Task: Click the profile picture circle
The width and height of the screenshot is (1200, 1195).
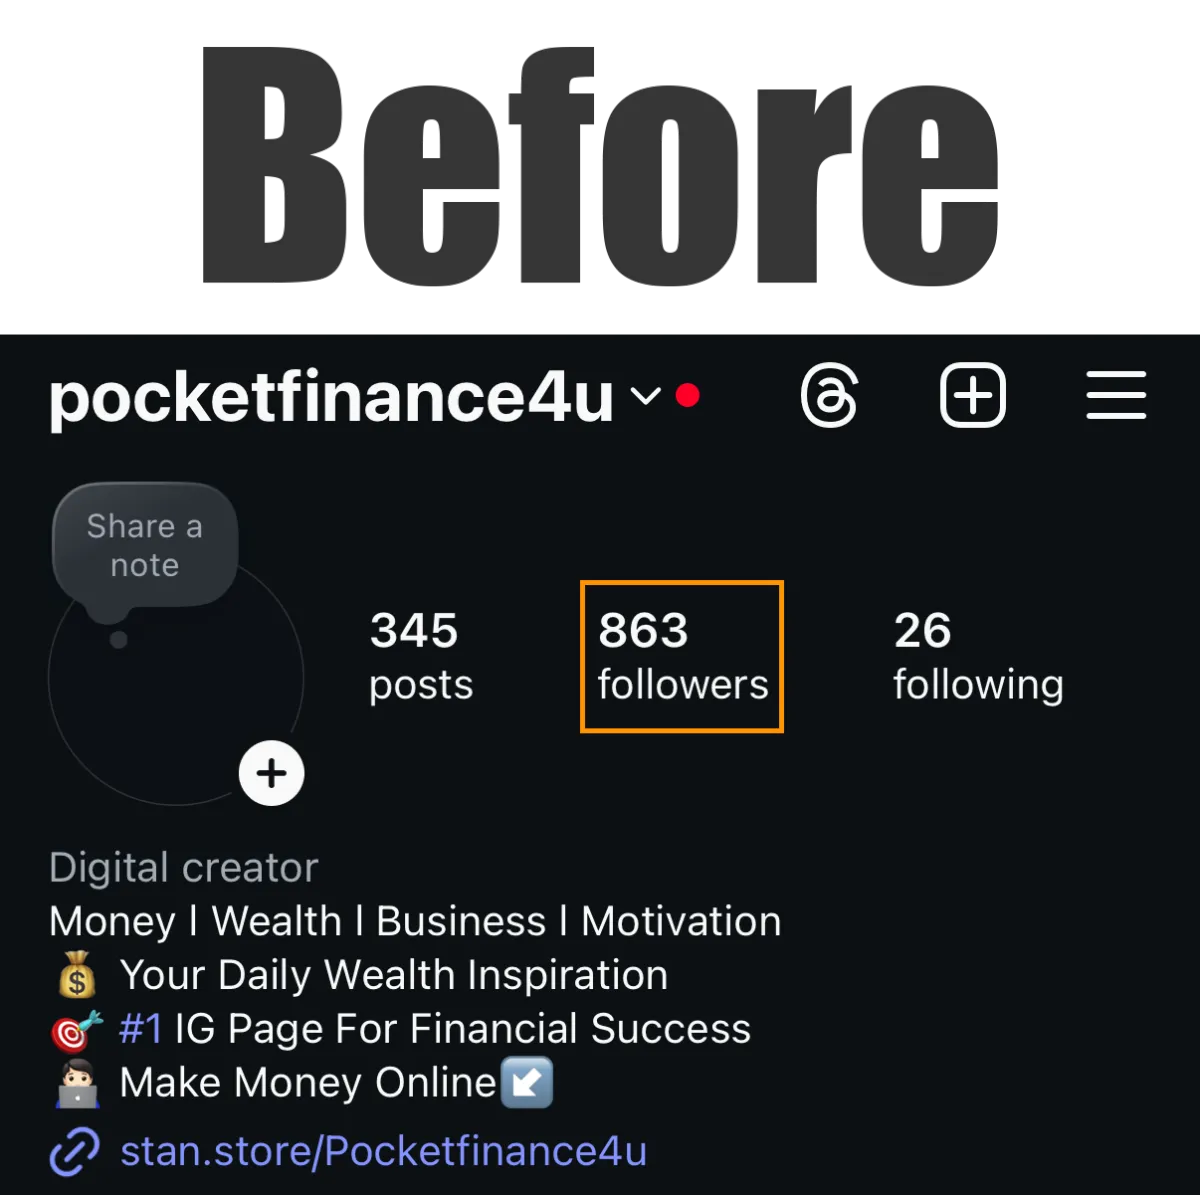Action: (176, 678)
